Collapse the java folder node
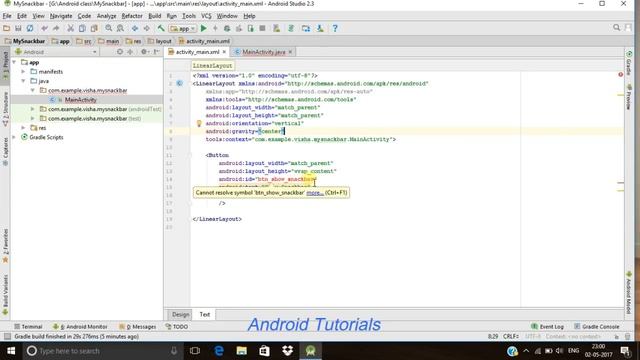Image resolution: width=640 pixels, height=360 pixels. click(24, 81)
